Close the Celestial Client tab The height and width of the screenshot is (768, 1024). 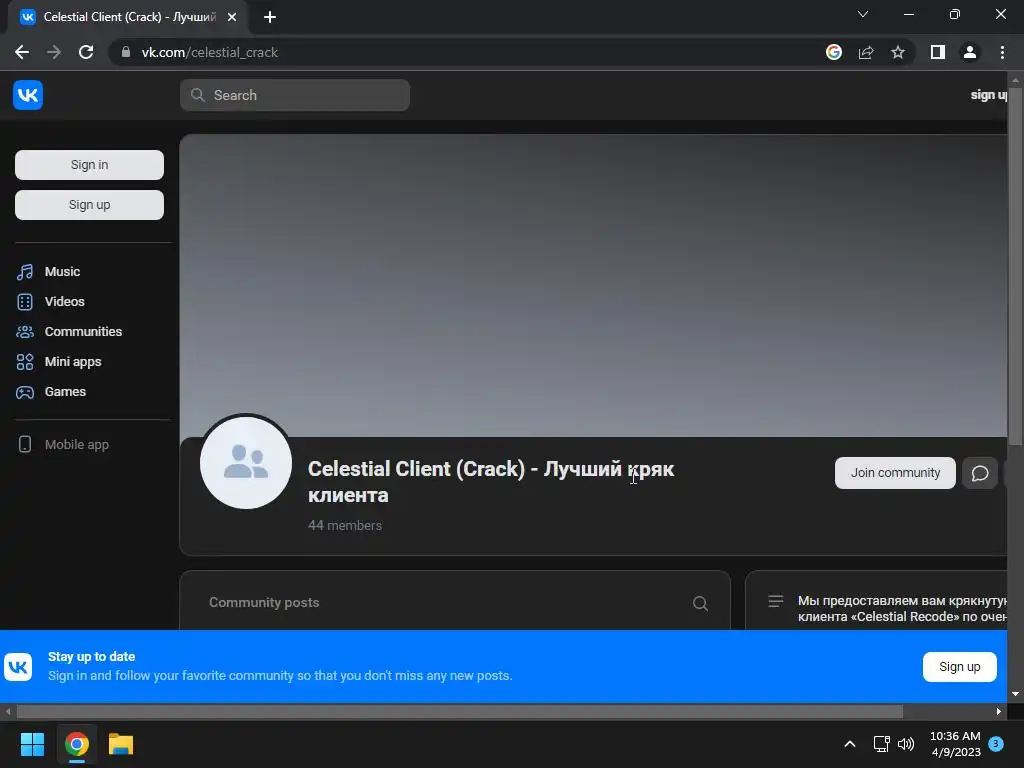pyautogui.click(x=232, y=17)
